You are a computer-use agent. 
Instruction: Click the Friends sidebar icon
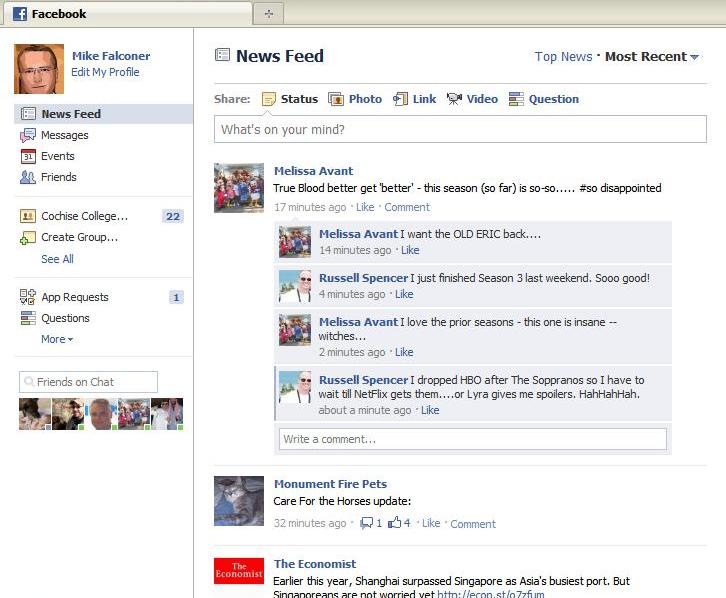(x=28, y=177)
